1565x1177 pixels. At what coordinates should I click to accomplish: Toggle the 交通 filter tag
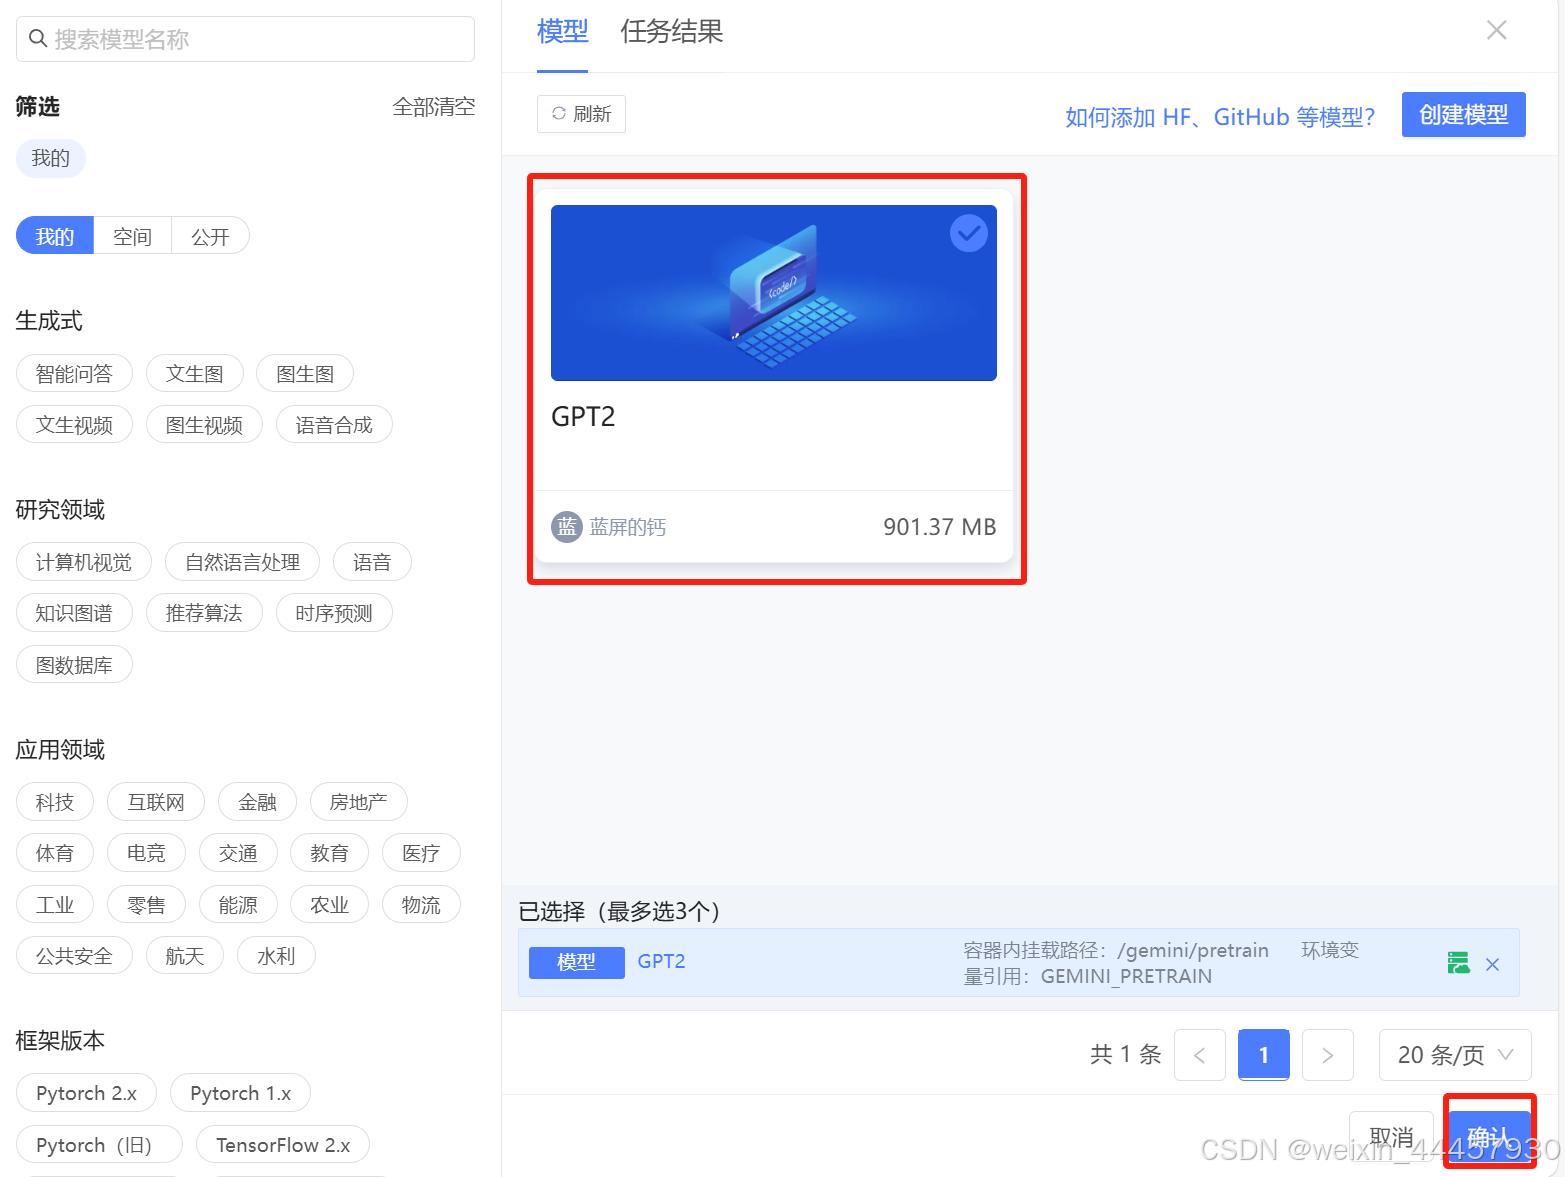(238, 852)
